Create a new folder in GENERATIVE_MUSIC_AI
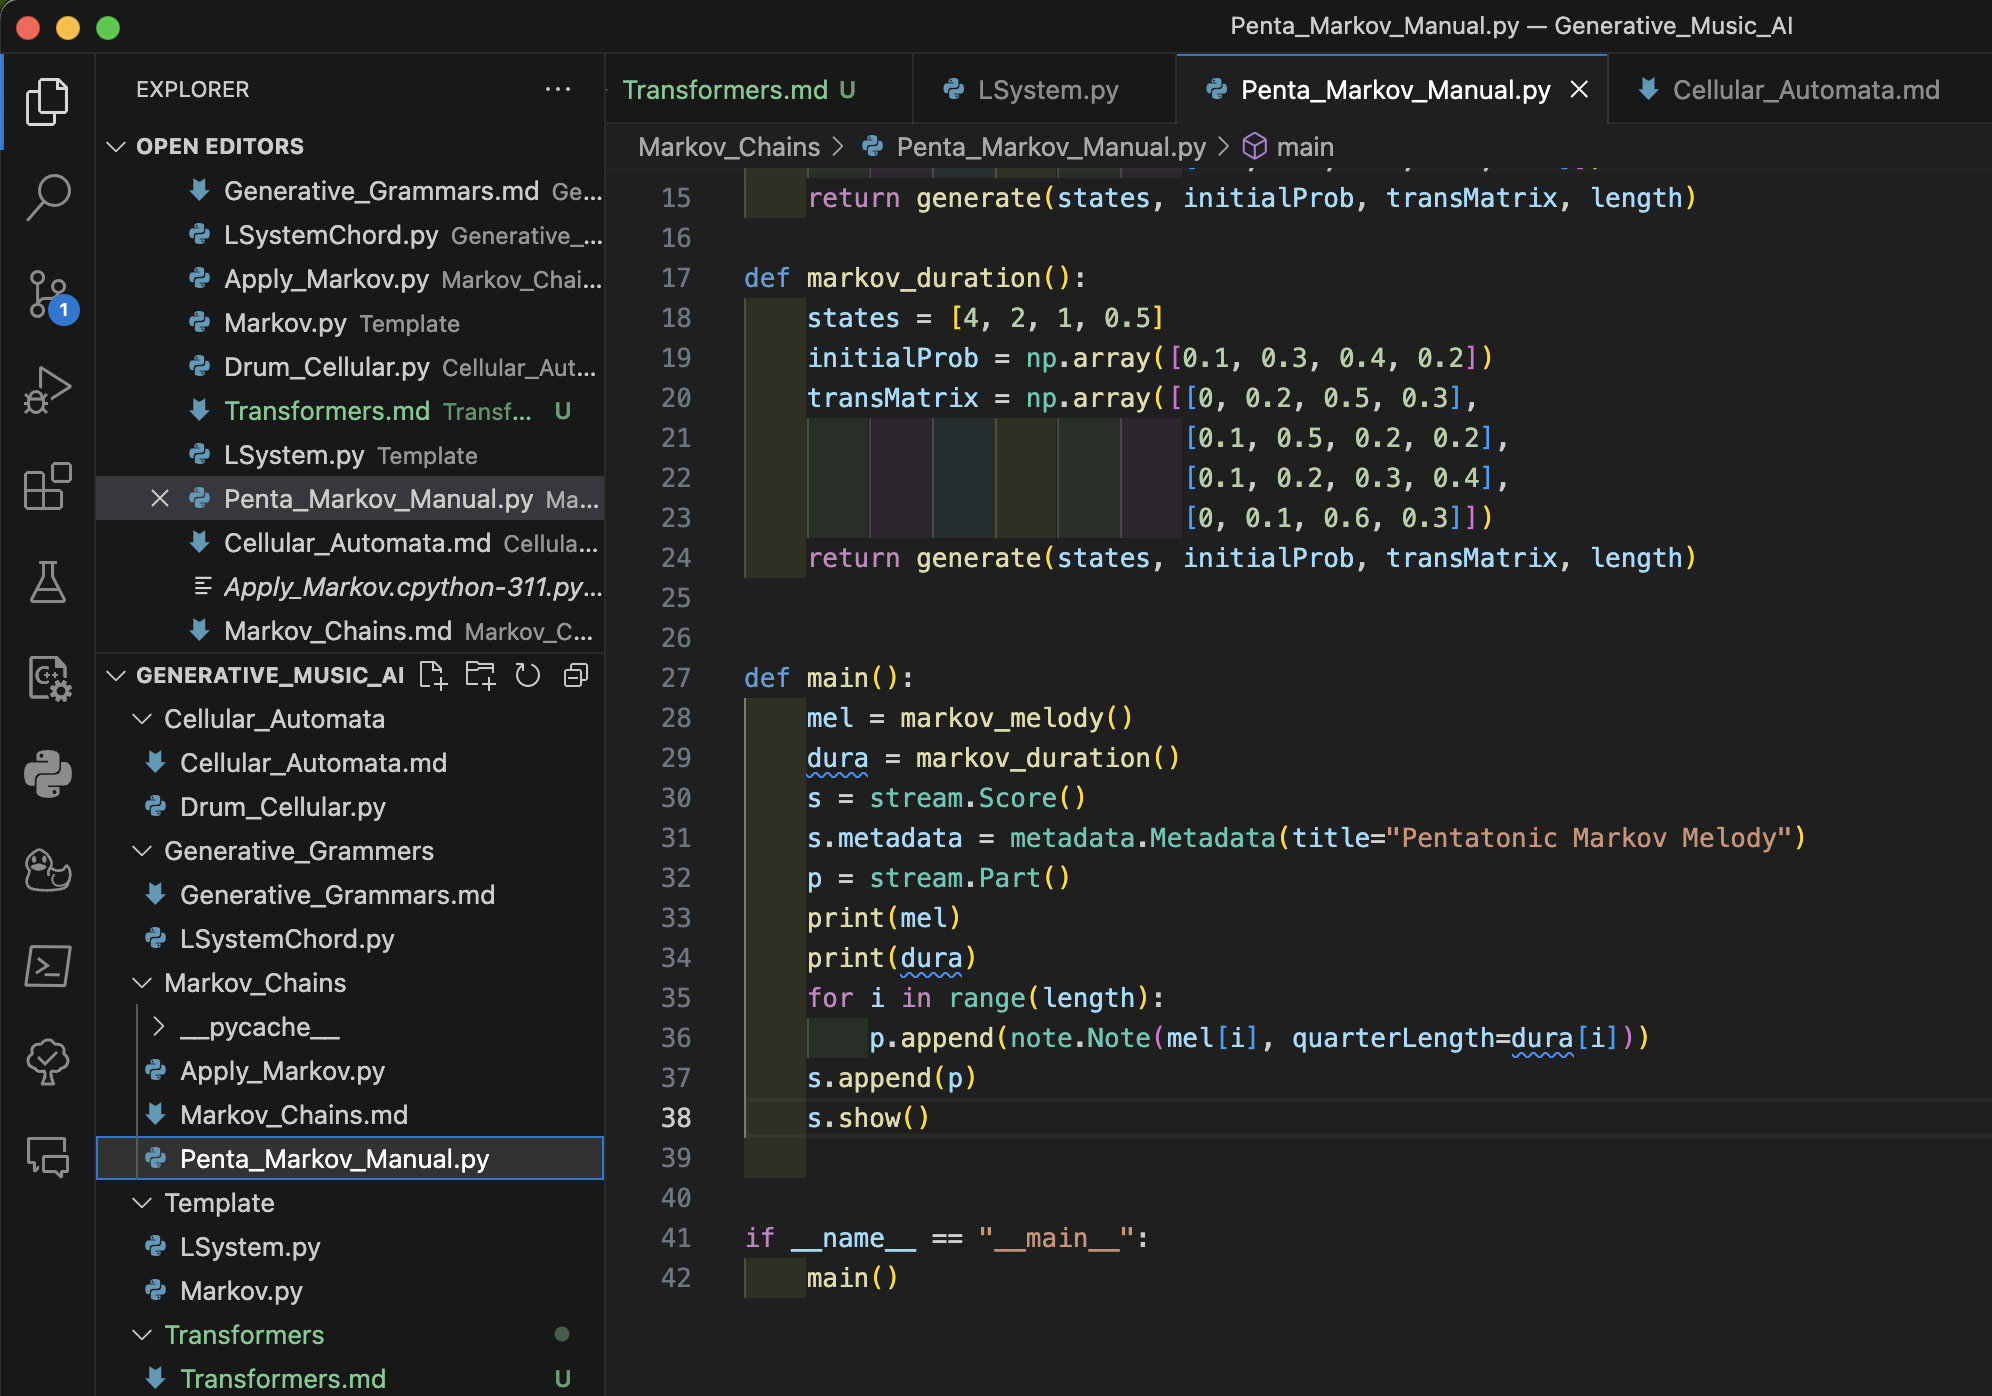1992x1396 pixels. click(480, 675)
